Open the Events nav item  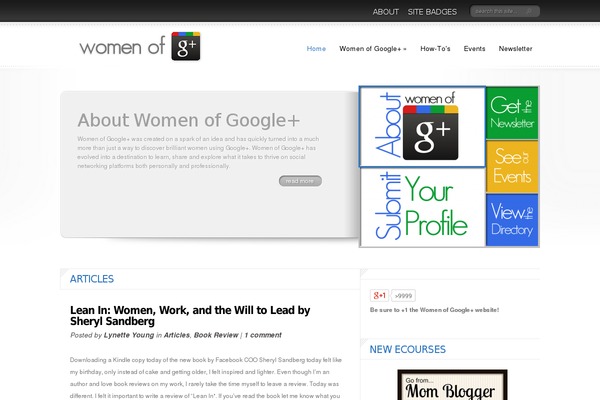474,49
